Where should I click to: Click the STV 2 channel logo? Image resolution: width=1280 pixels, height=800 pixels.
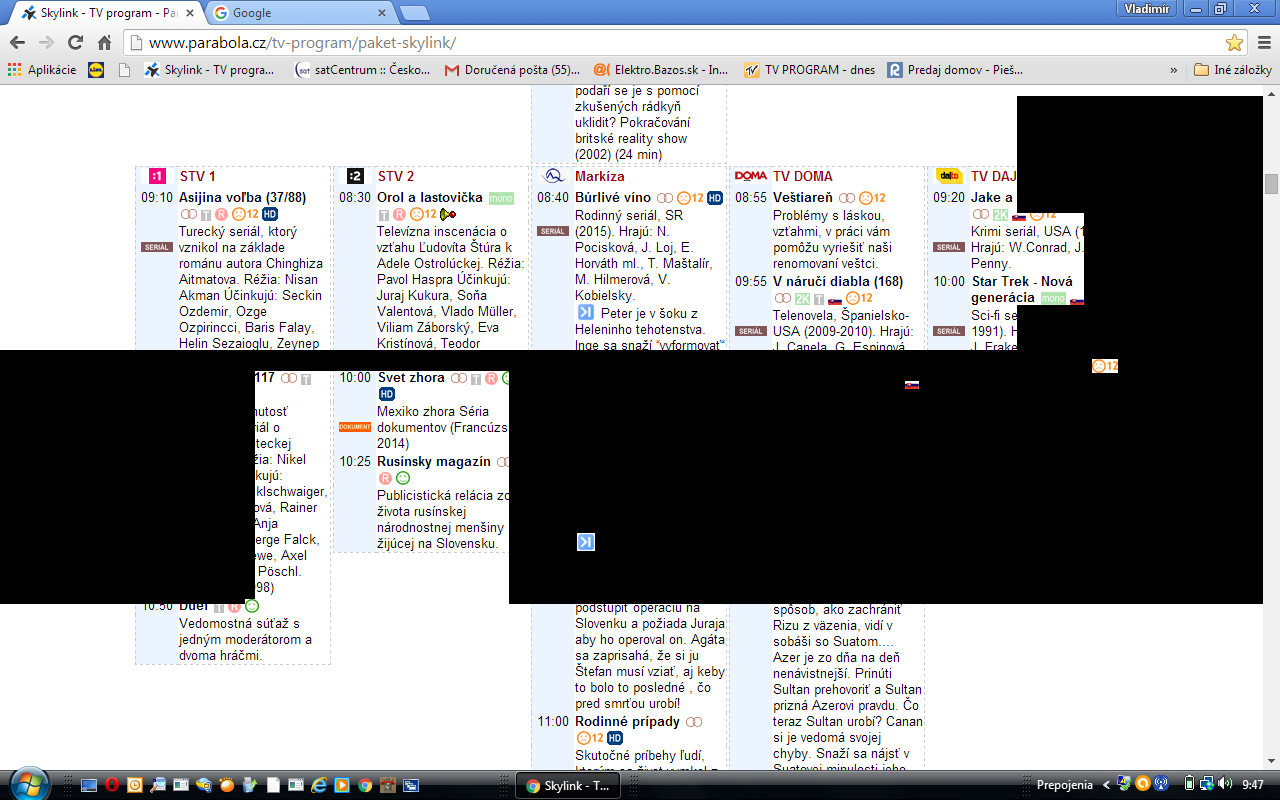point(355,176)
